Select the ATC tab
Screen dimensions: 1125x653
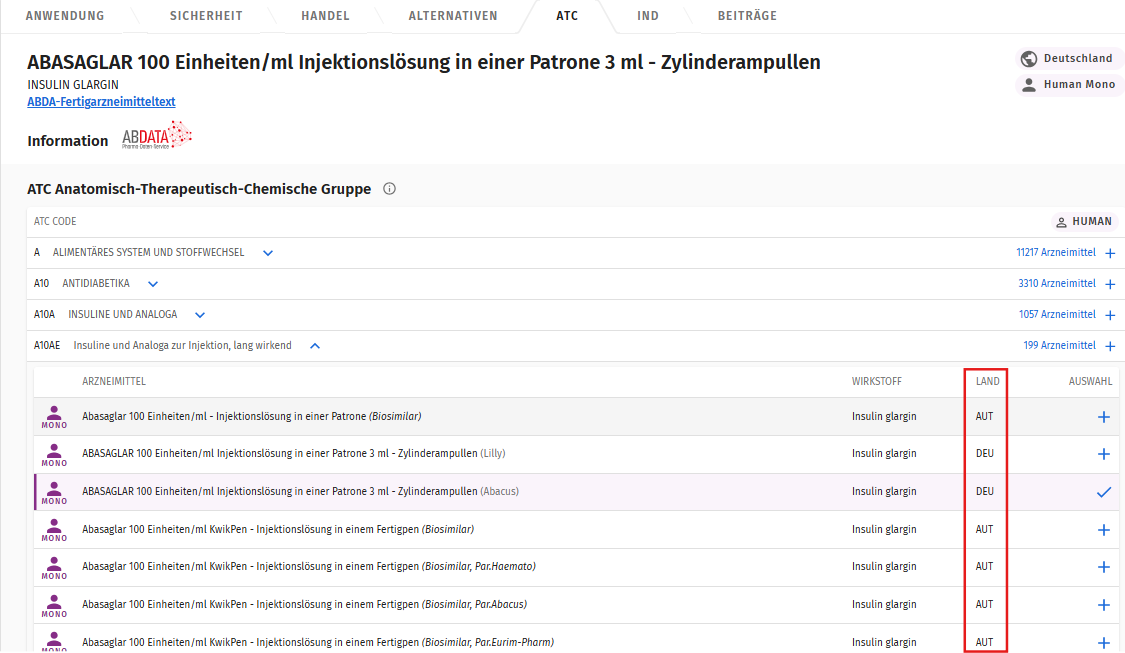tap(567, 16)
